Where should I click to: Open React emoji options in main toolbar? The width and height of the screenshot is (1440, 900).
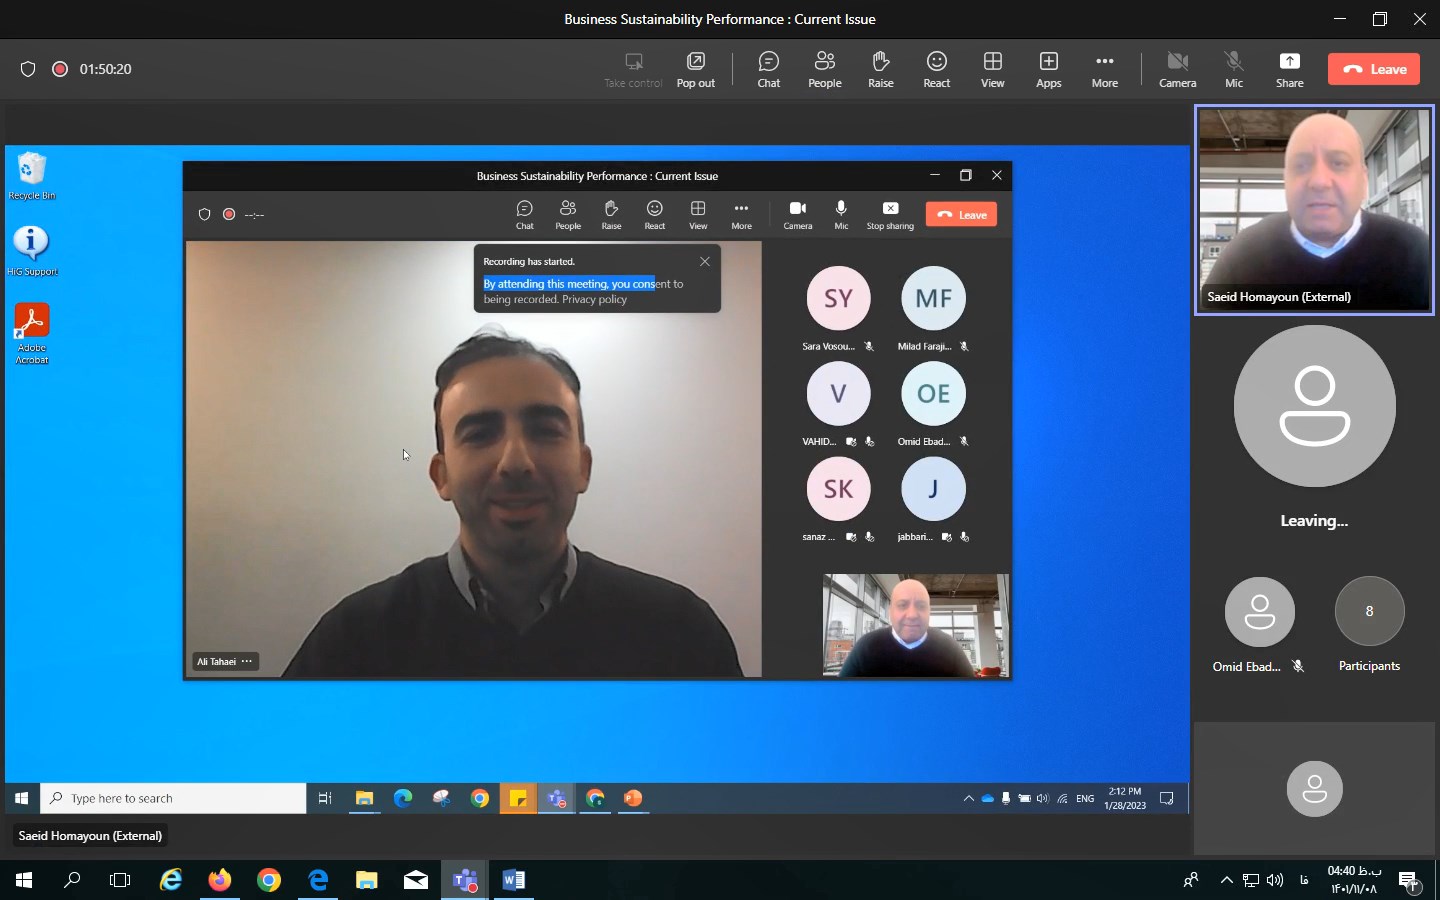936,69
